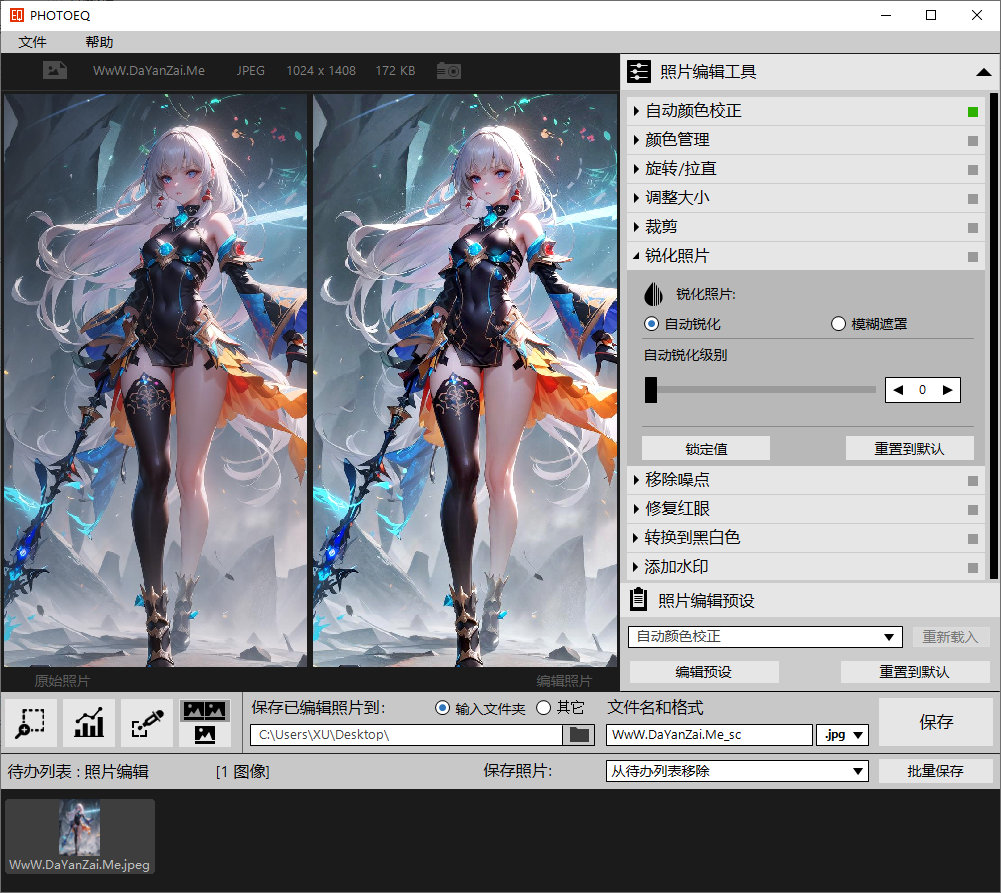The height and width of the screenshot is (893, 1001).
Task: Toggle the 转换到黑白色 status indicator
Action: coord(972,539)
